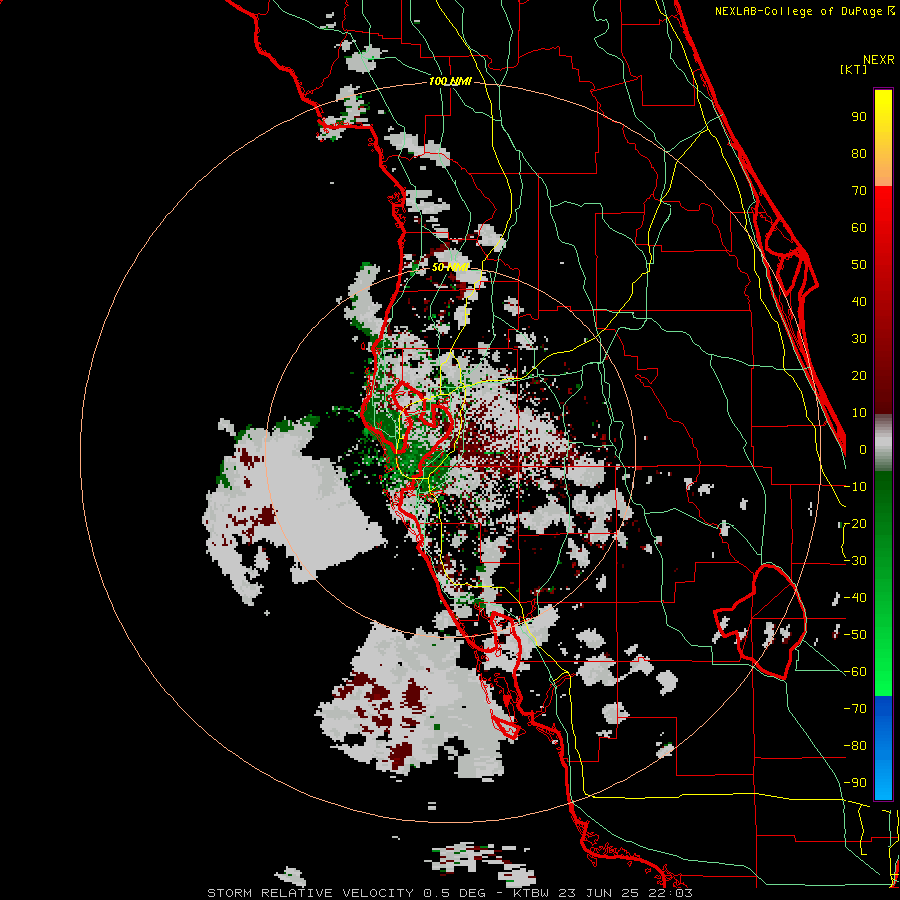
Task: Click the 100 NMI range ring label
Action: coord(450,82)
